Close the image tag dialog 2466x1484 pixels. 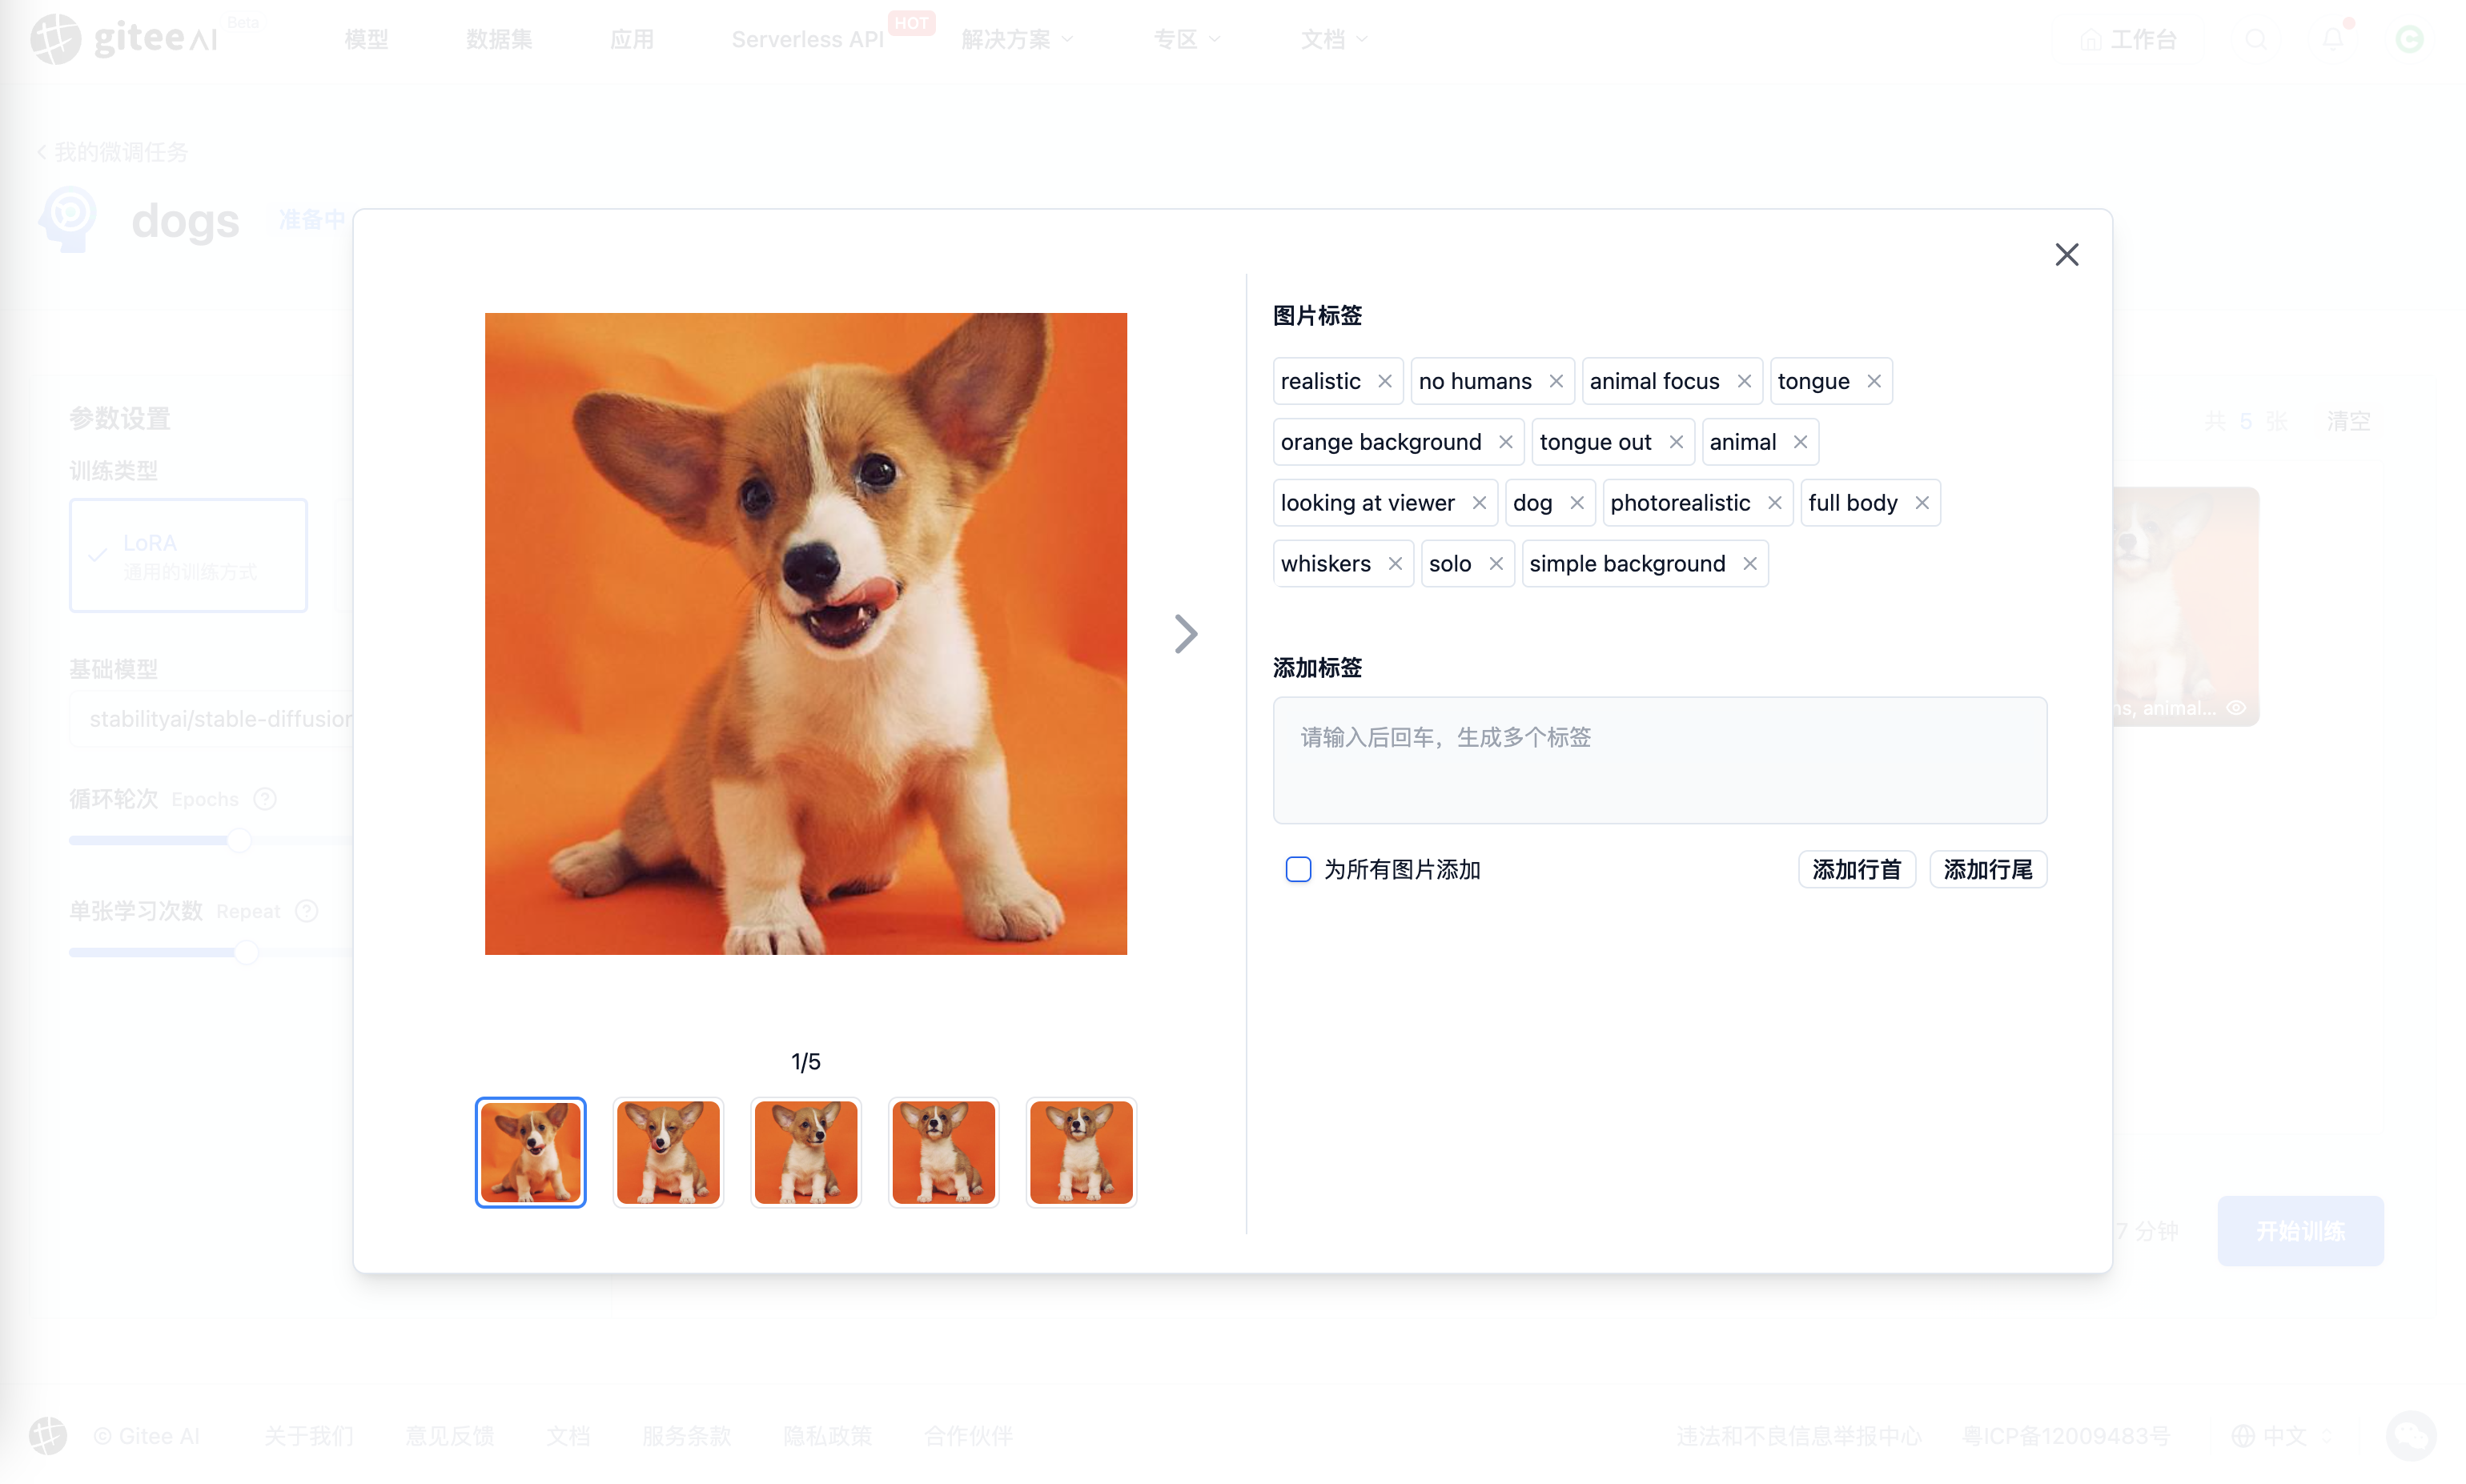coord(2066,255)
